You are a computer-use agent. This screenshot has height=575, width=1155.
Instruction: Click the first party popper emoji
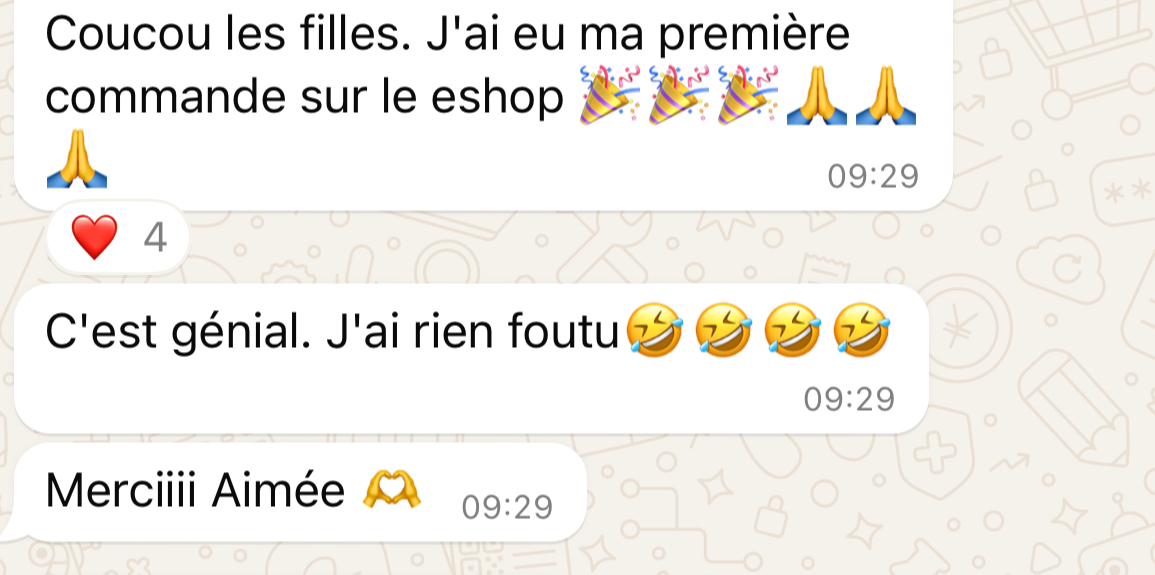(606, 95)
